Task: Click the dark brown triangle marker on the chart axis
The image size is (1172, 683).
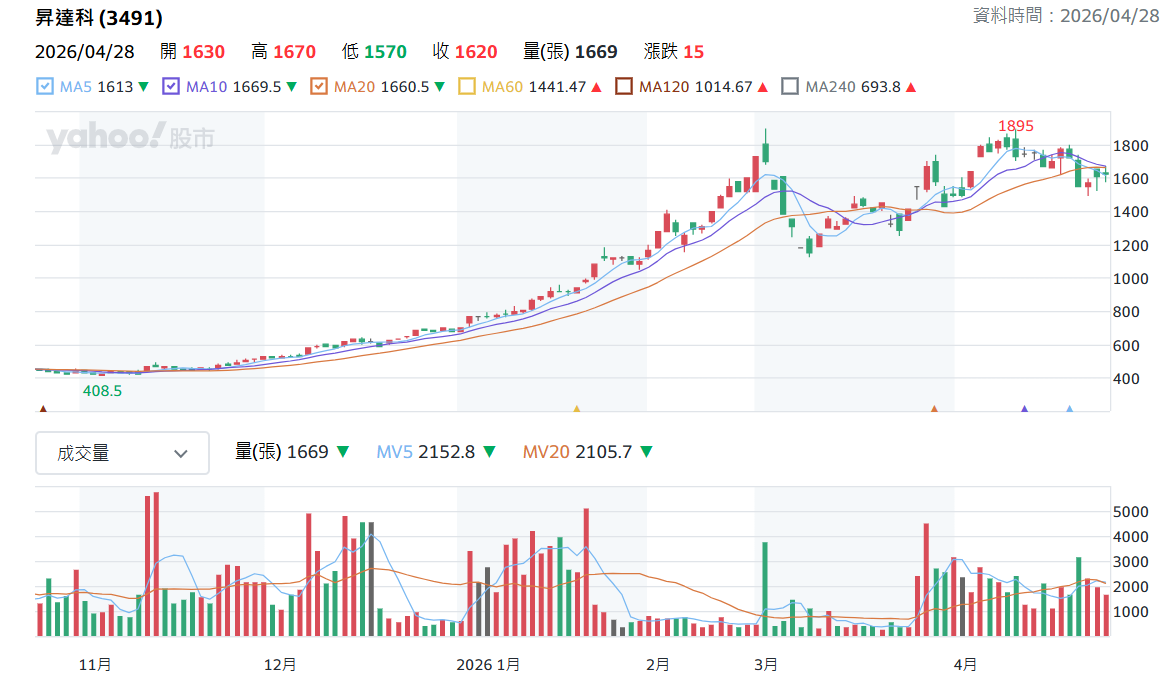Action: point(42,408)
